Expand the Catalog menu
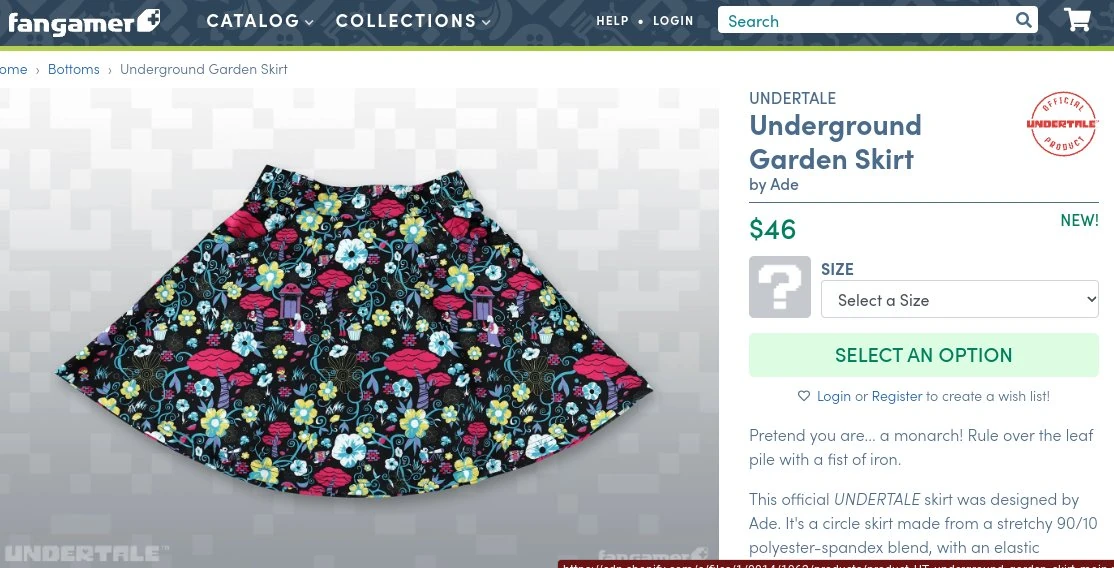 point(260,21)
